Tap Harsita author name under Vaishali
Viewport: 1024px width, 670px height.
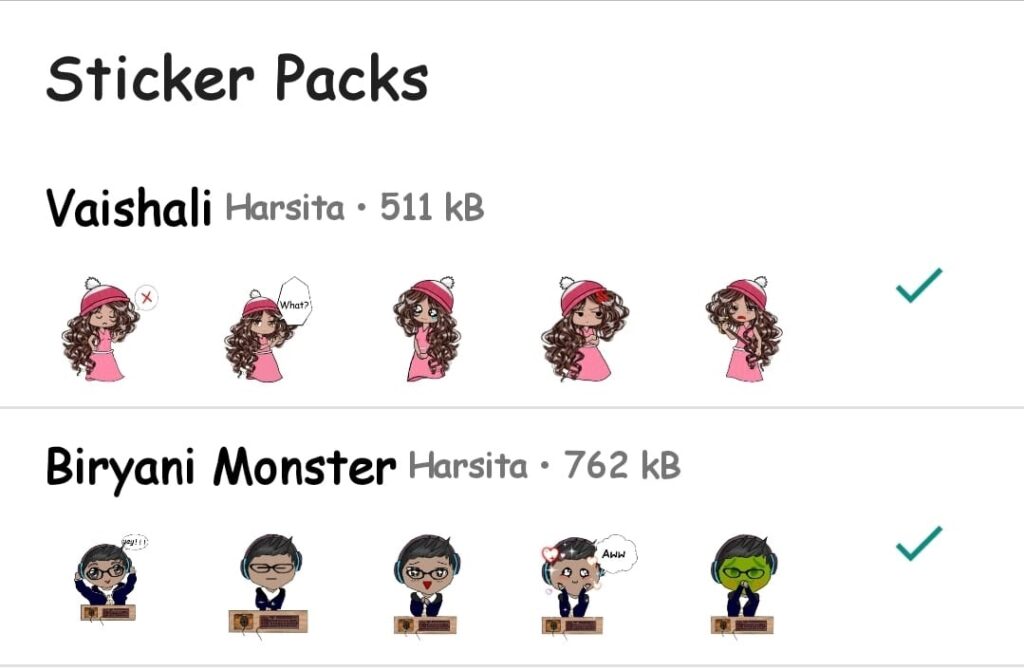(x=285, y=208)
